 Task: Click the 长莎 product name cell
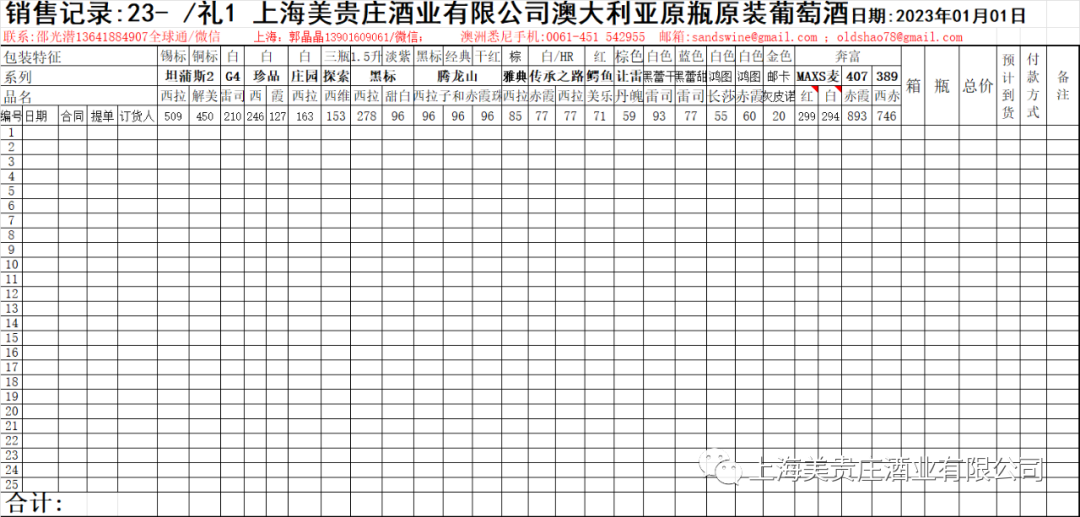pos(721,96)
